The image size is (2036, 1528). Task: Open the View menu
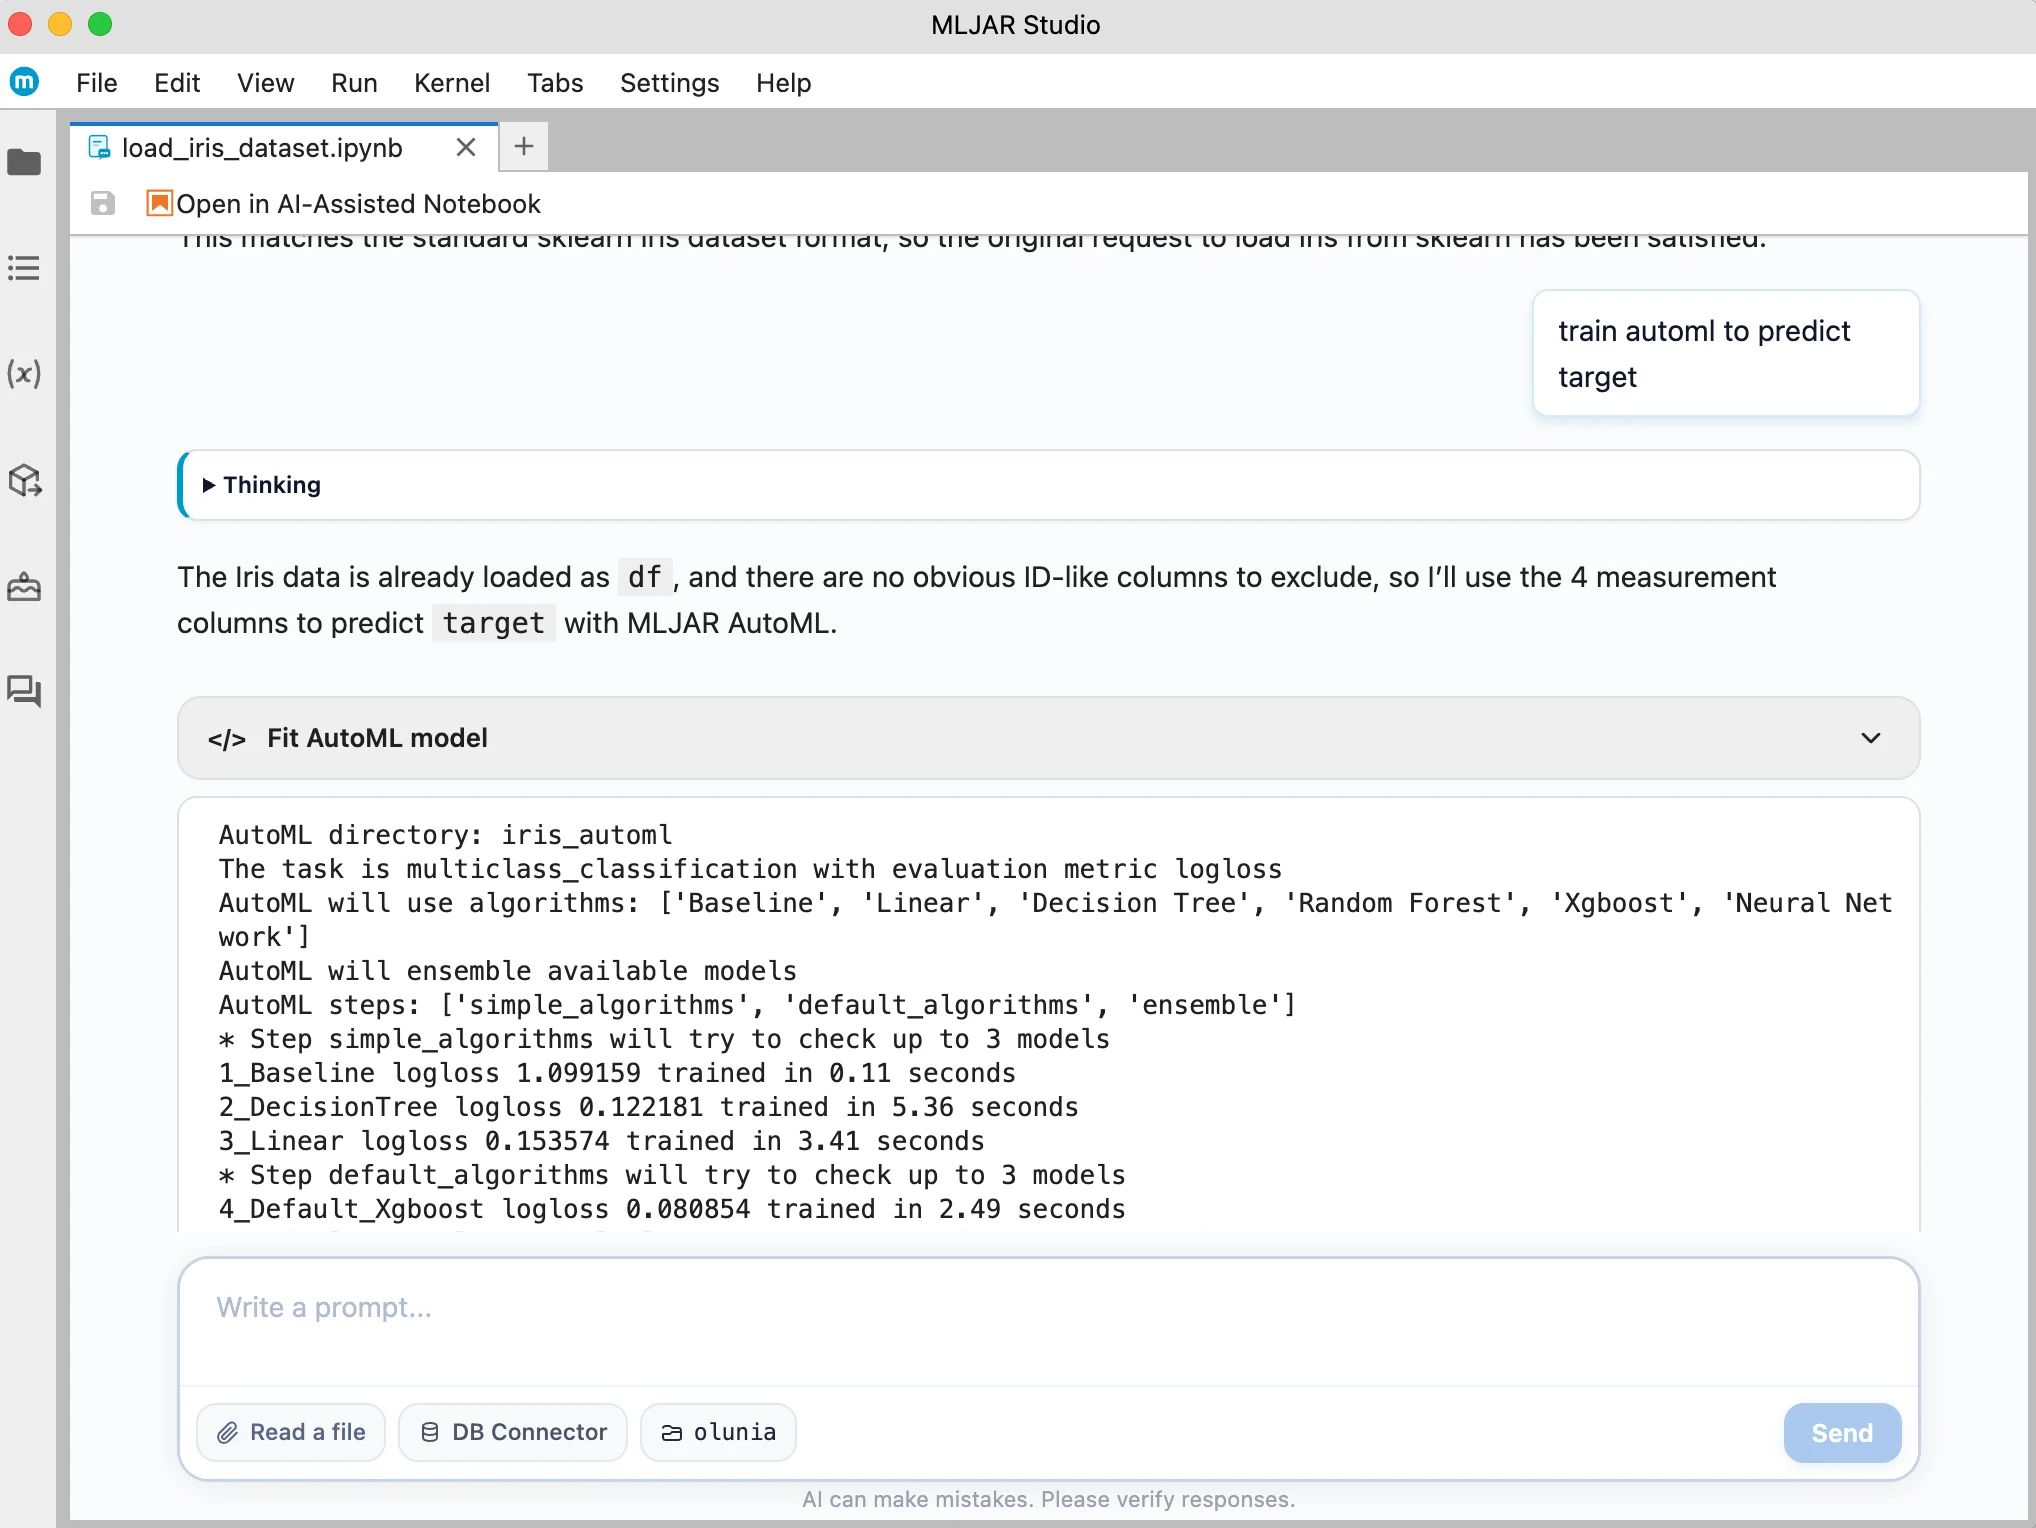tap(265, 83)
